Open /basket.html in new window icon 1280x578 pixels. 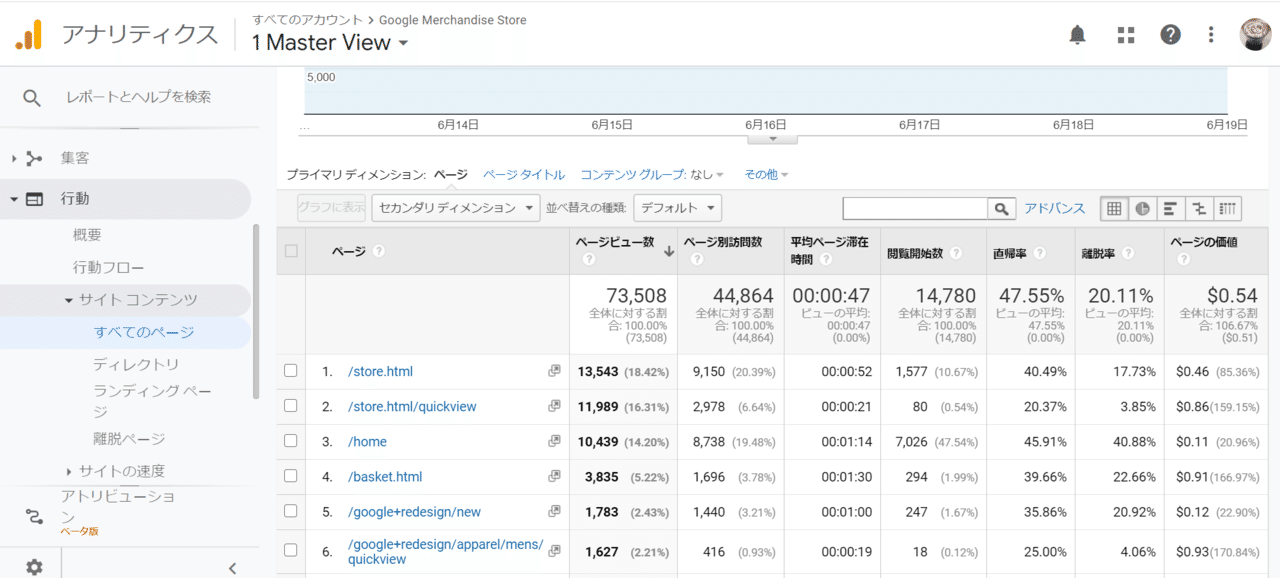pos(554,476)
